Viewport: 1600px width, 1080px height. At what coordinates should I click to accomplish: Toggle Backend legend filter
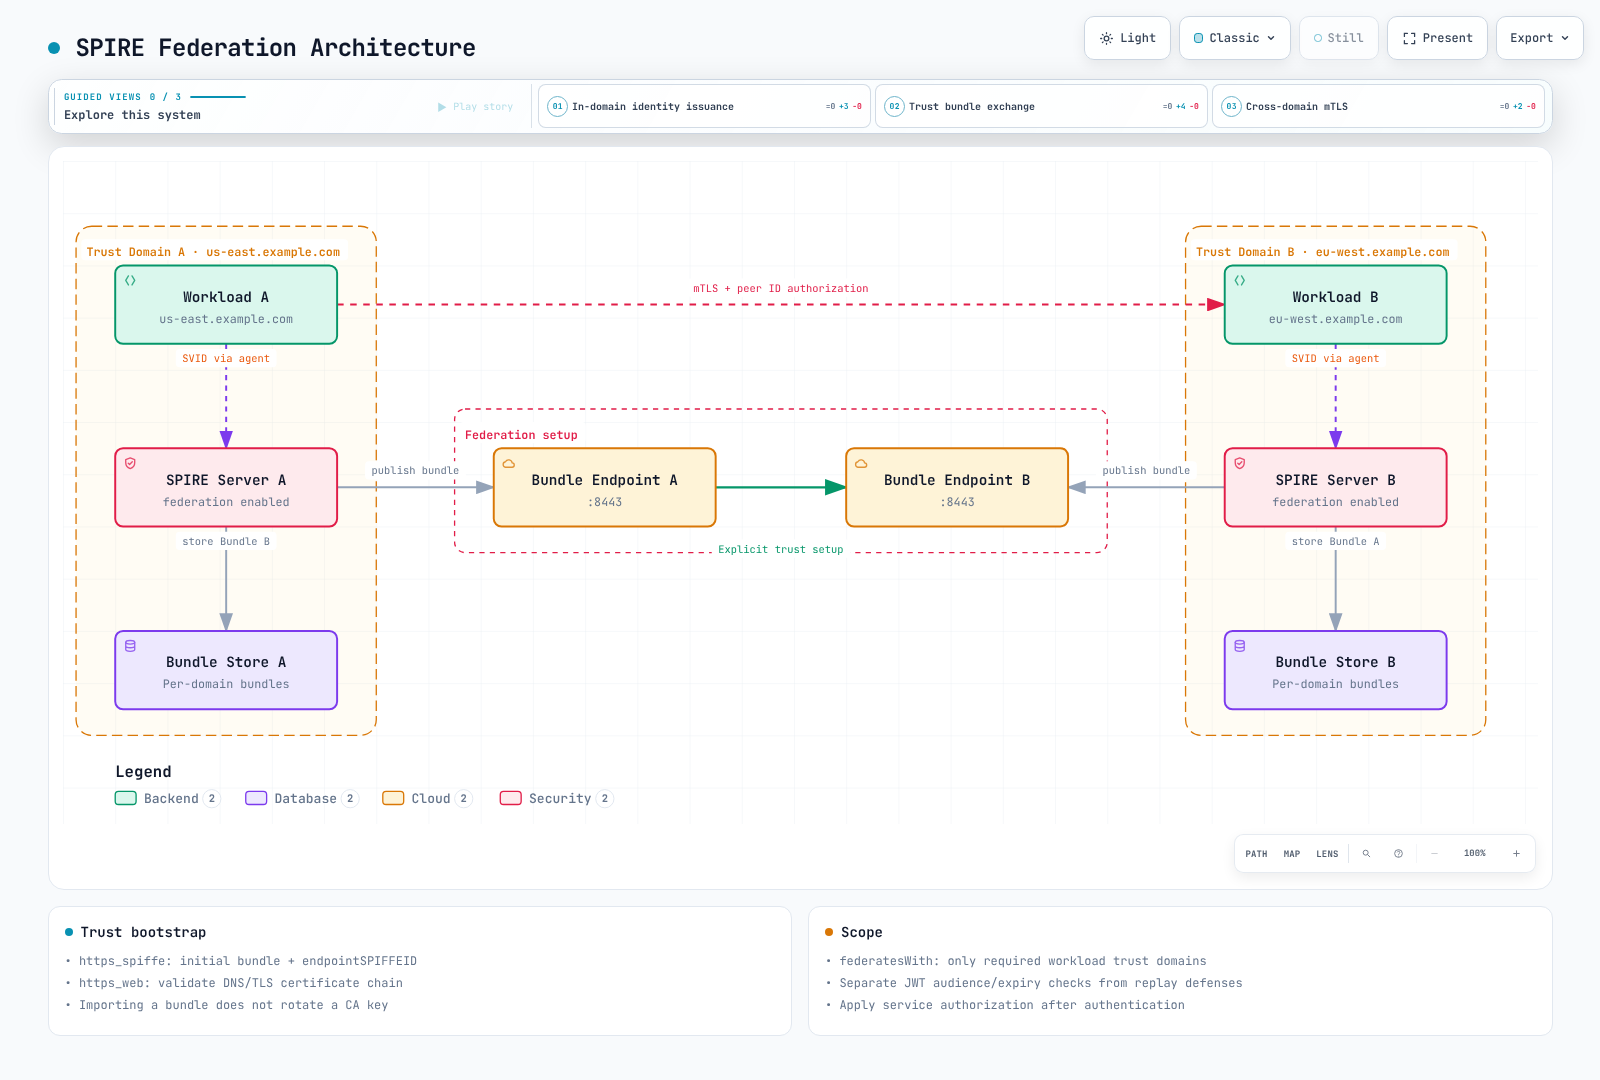(x=167, y=798)
